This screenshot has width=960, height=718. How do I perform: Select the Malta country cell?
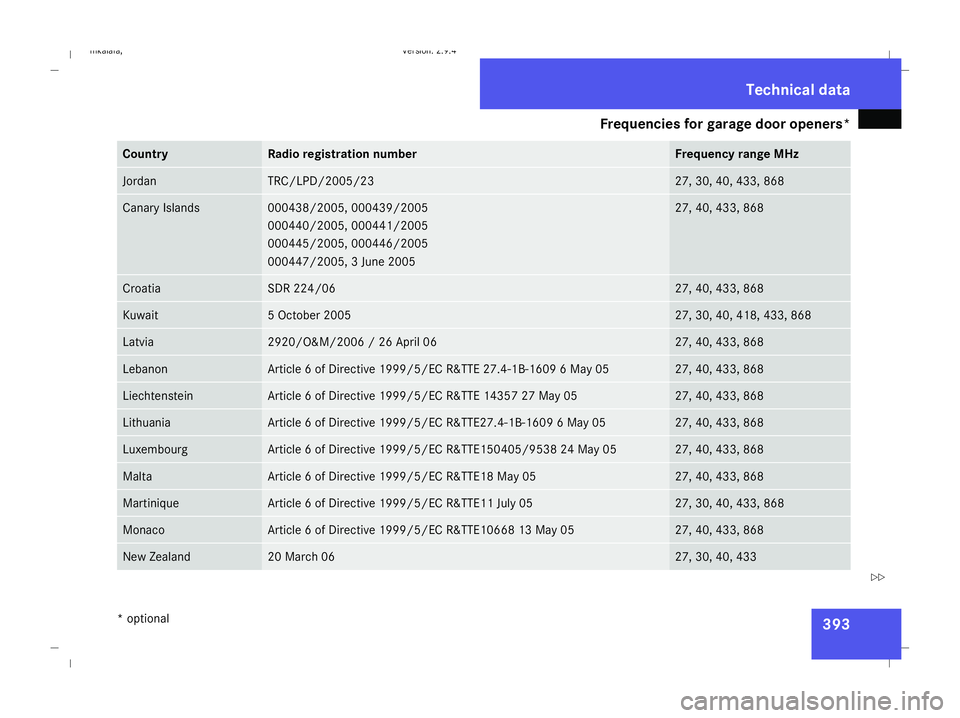[x=189, y=477]
